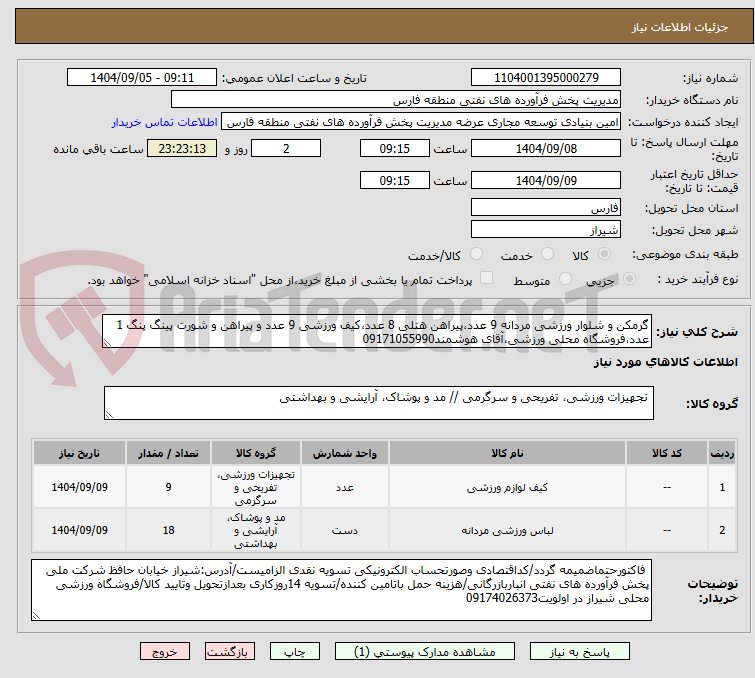The height and width of the screenshot is (678, 755).
Task: Click the نام کالا column header
Action: 507,453
